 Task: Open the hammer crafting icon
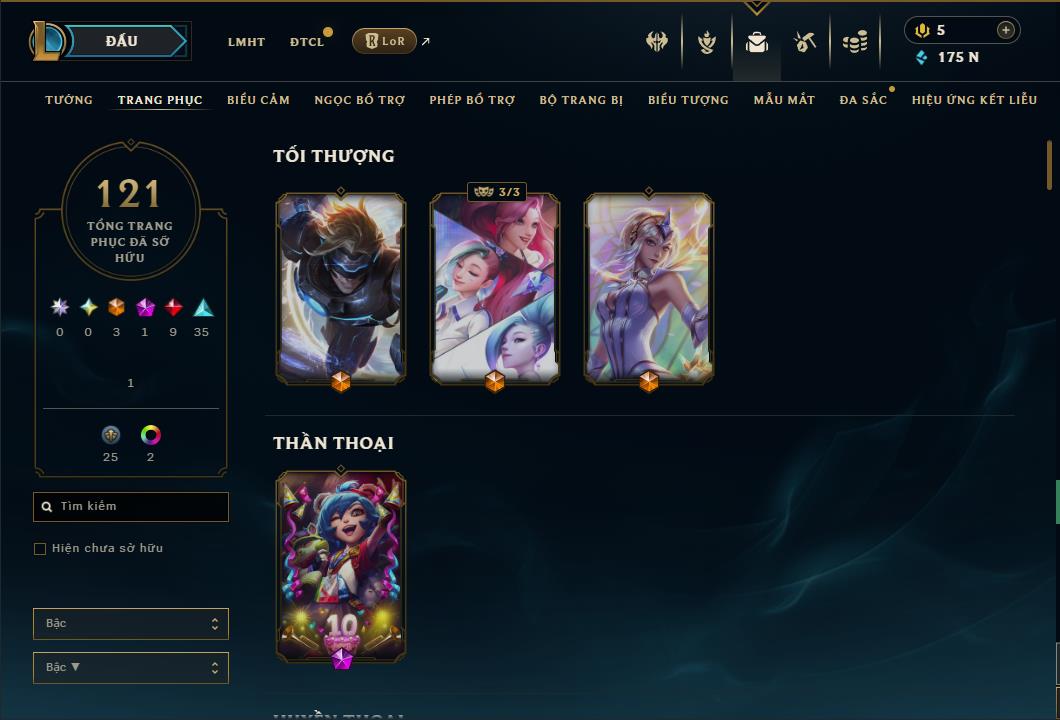click(804, 43)
